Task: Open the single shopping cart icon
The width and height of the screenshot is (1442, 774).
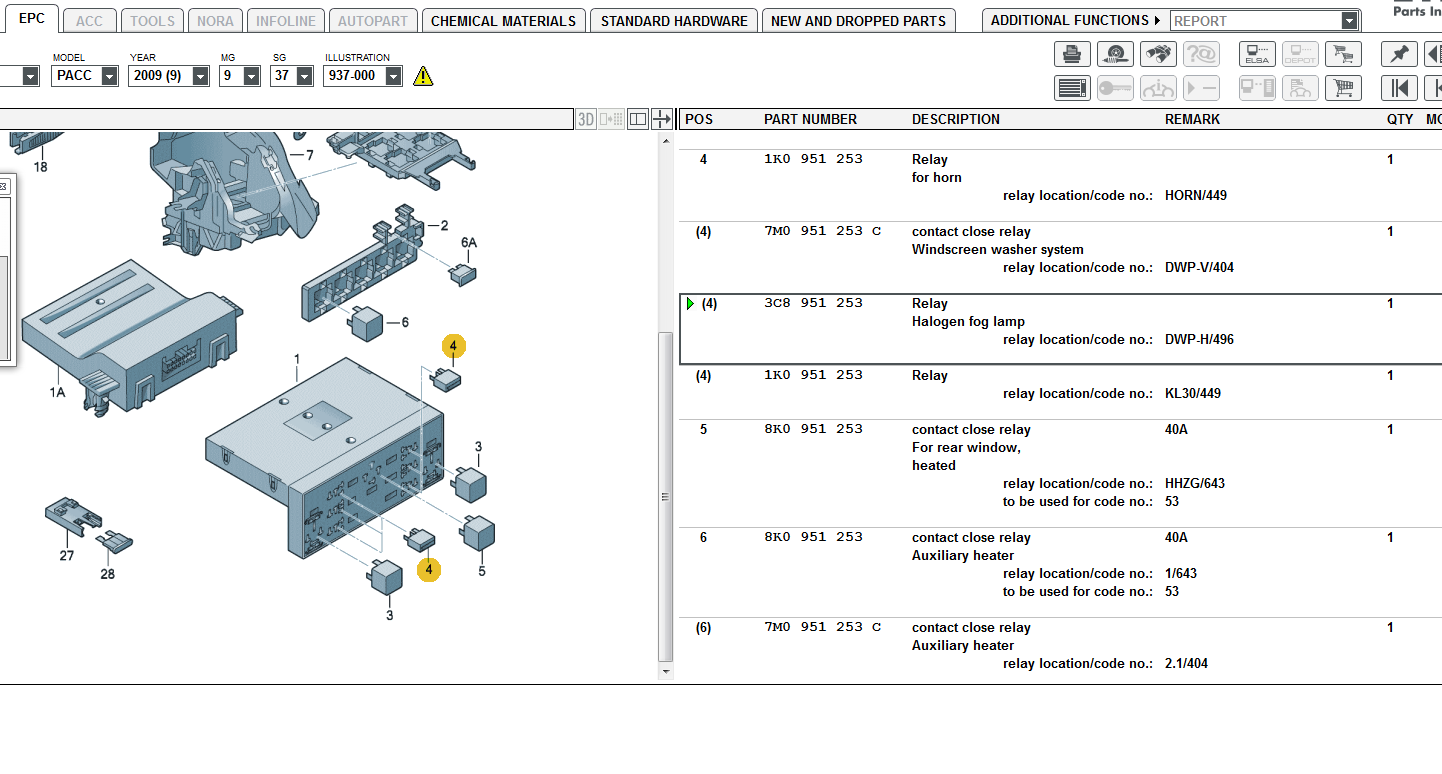Action: point(1343,88)
